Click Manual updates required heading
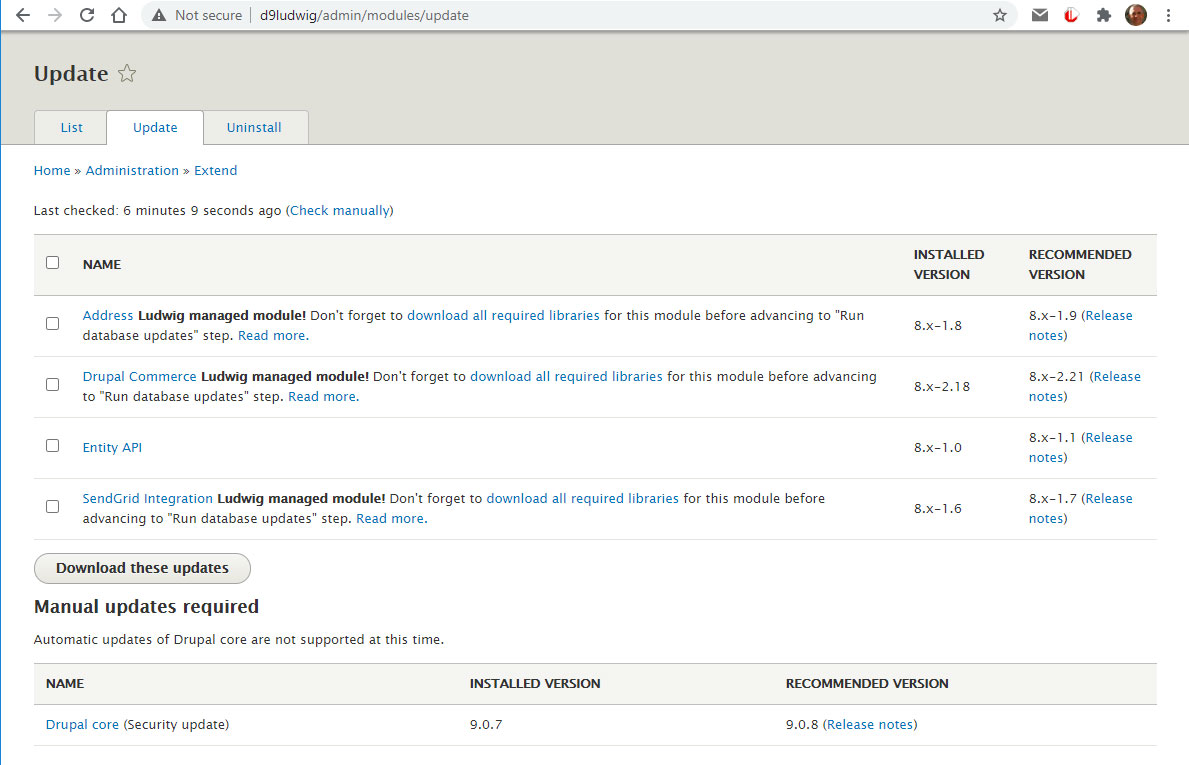Screen dimensions: 1189x765 pos(146,607)
